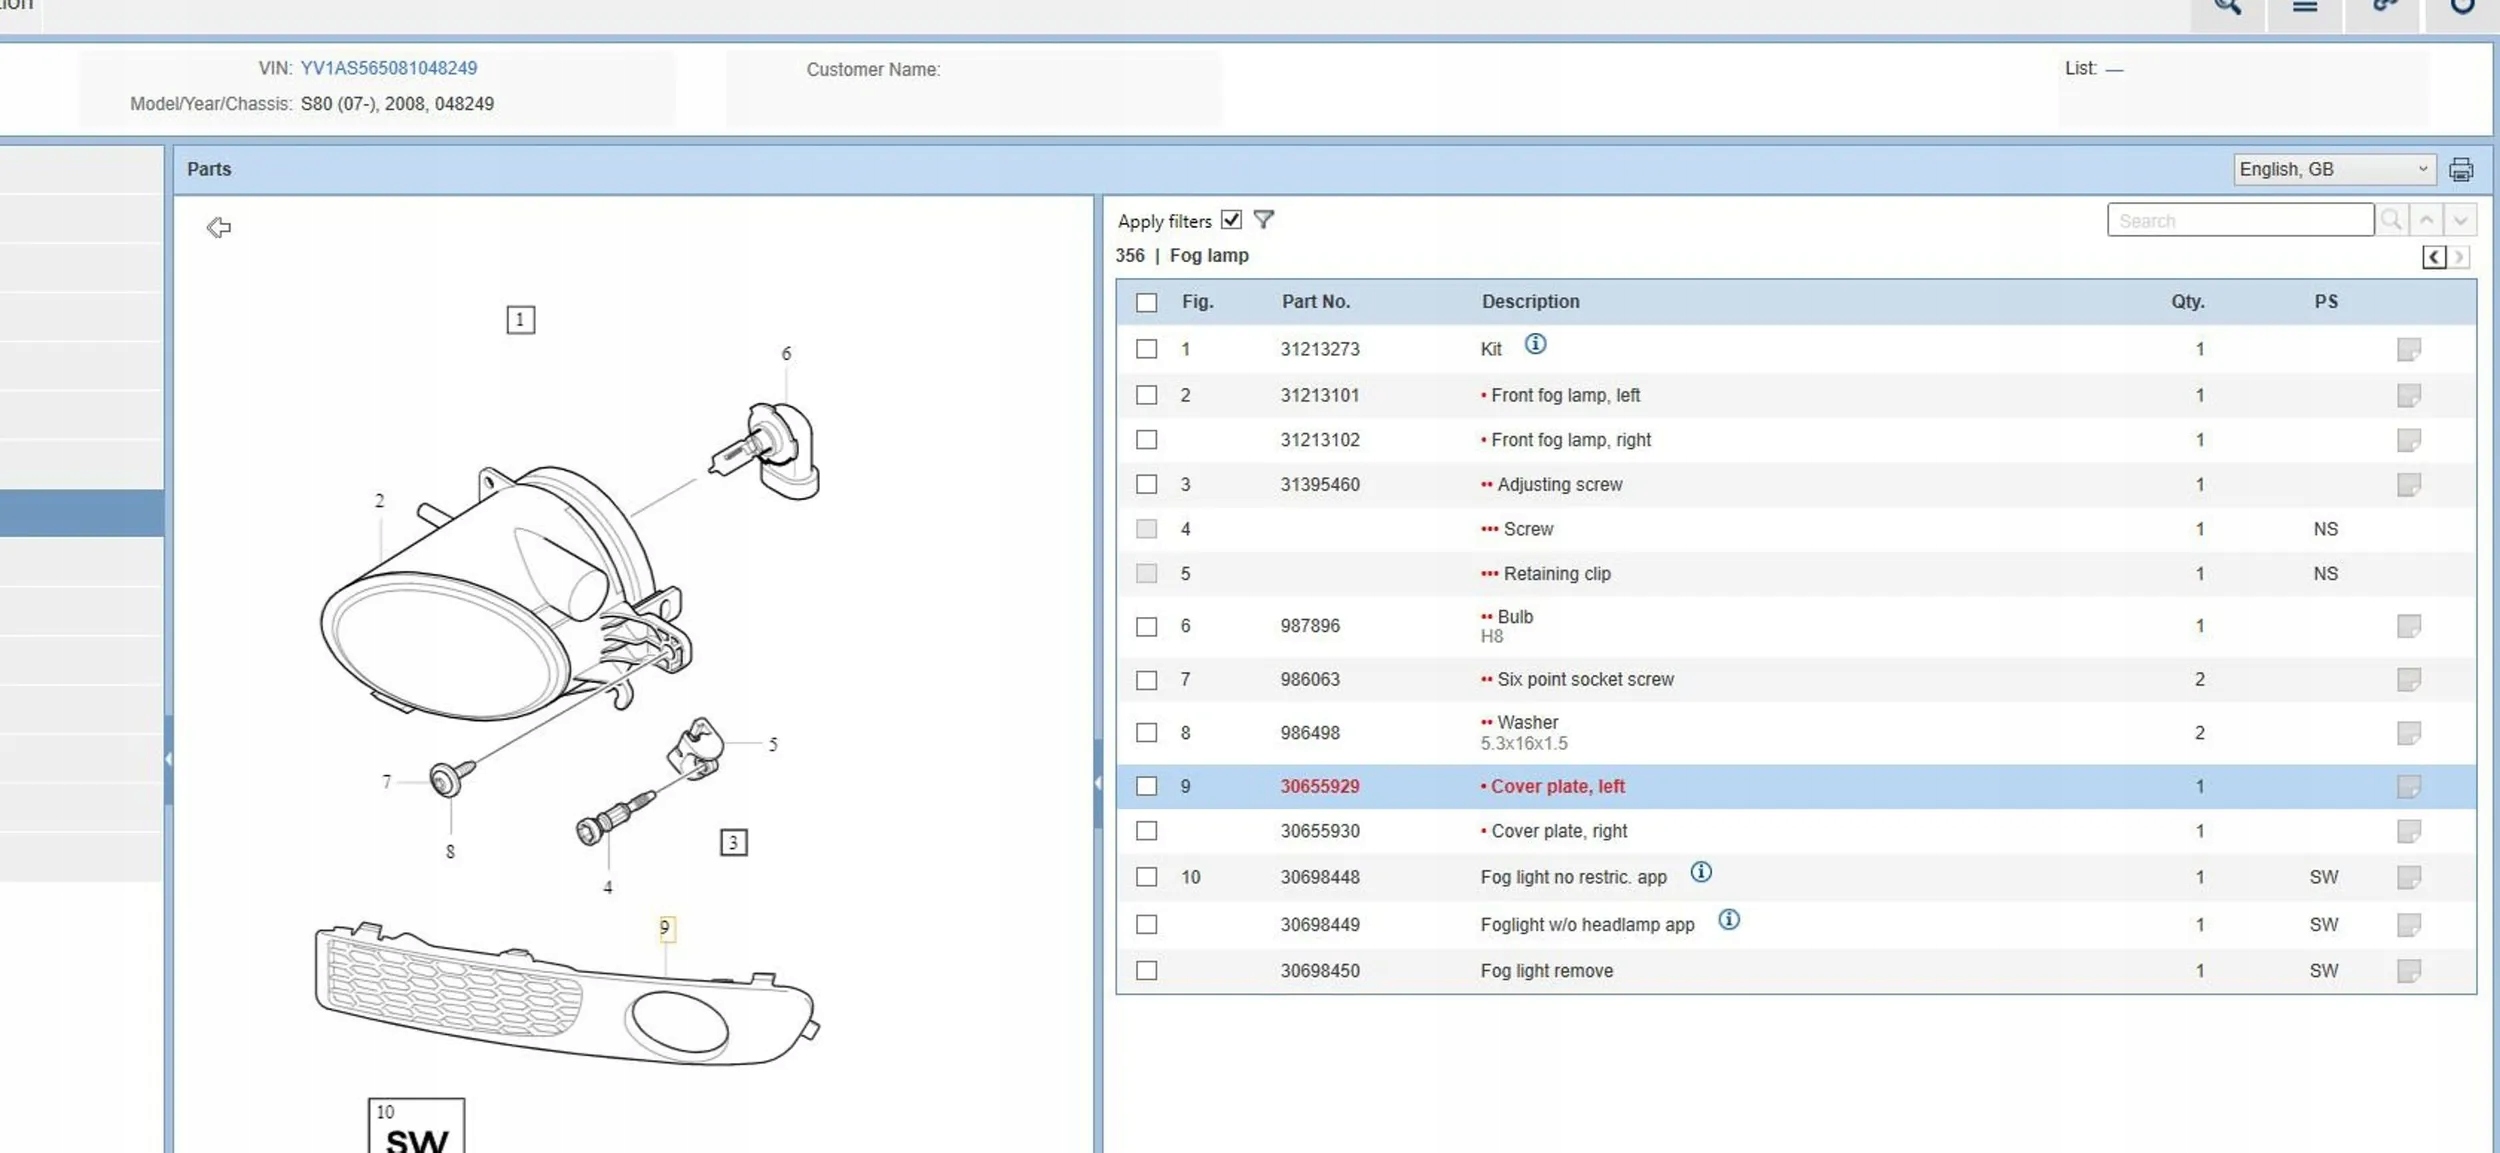The height and width of the screenshot is (1153, 2500).
Task: Tick the checkbox for Bulb 987896
Action: click(1146, 627)
